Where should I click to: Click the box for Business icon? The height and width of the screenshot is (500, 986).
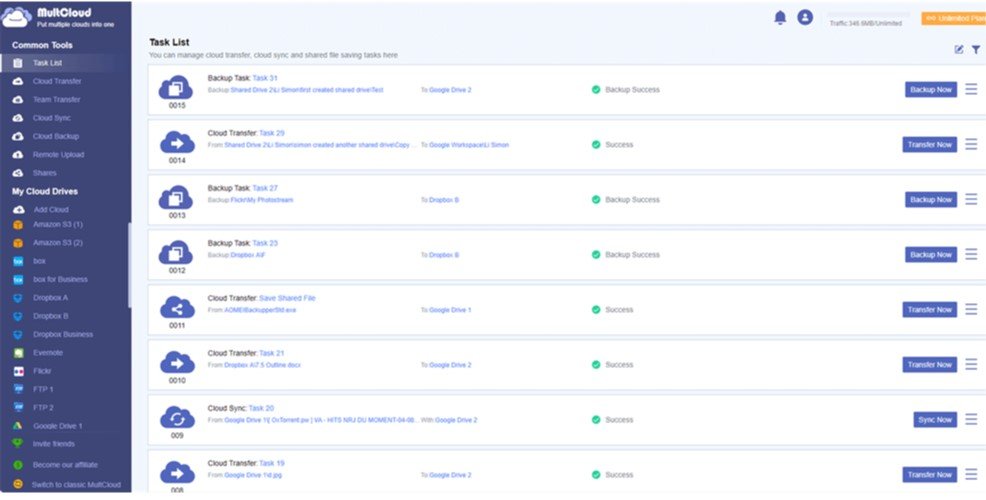point(18,279)
